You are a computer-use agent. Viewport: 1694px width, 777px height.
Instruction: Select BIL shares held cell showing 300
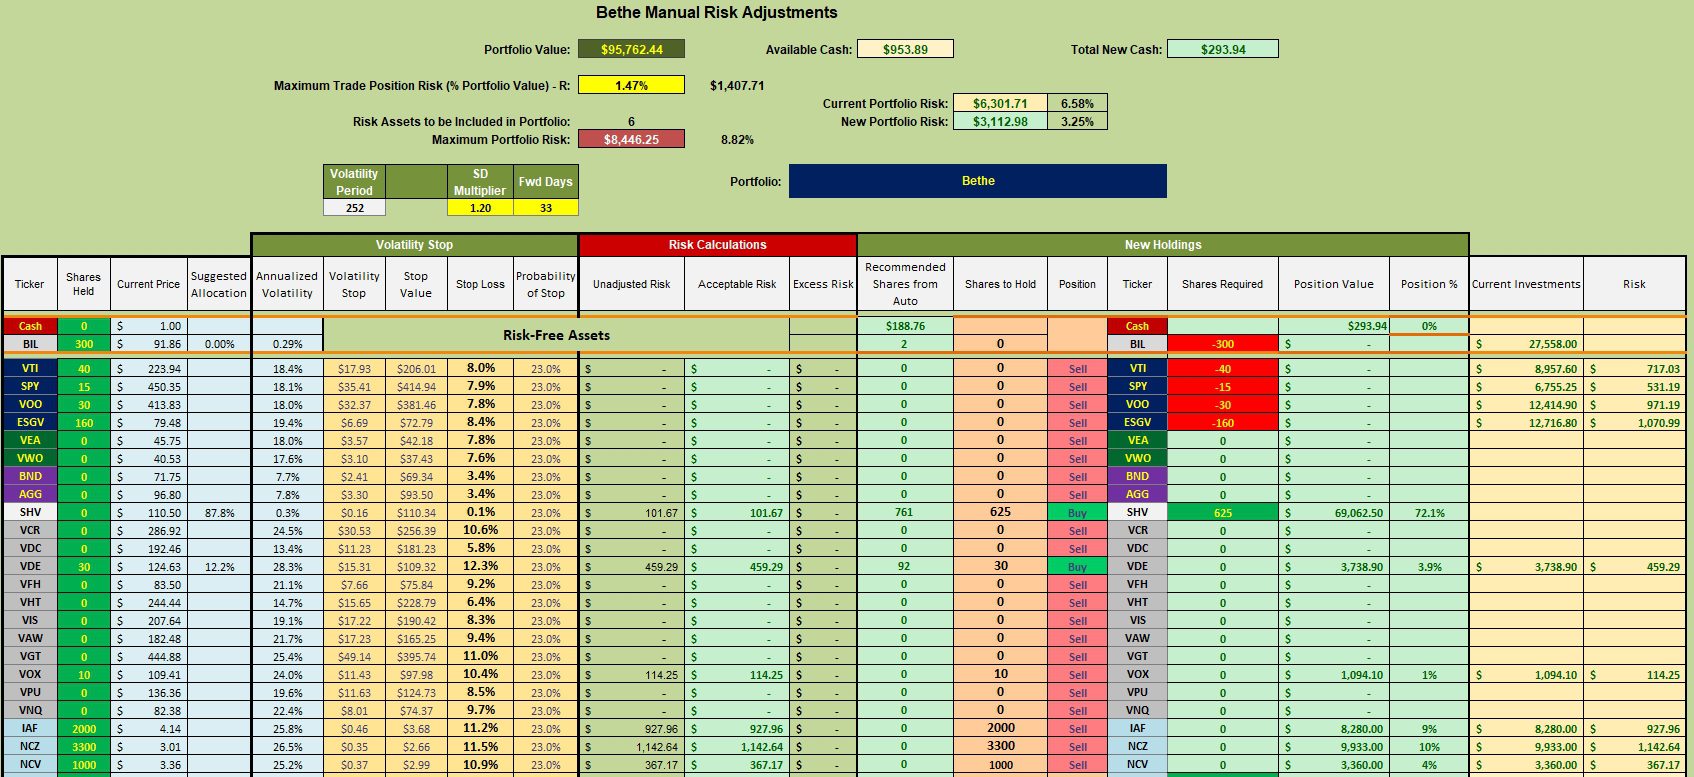[x=83, y=344]
